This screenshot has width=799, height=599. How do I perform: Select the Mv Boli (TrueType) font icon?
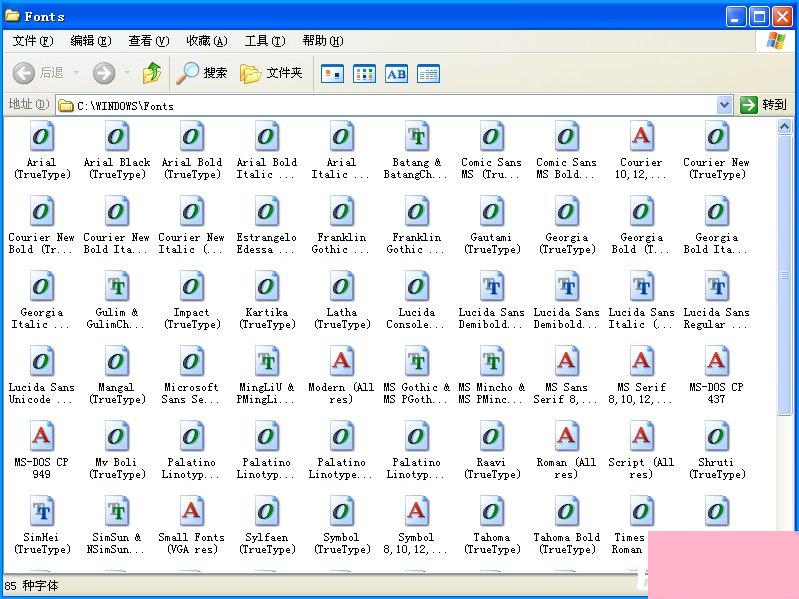[117, 436]
